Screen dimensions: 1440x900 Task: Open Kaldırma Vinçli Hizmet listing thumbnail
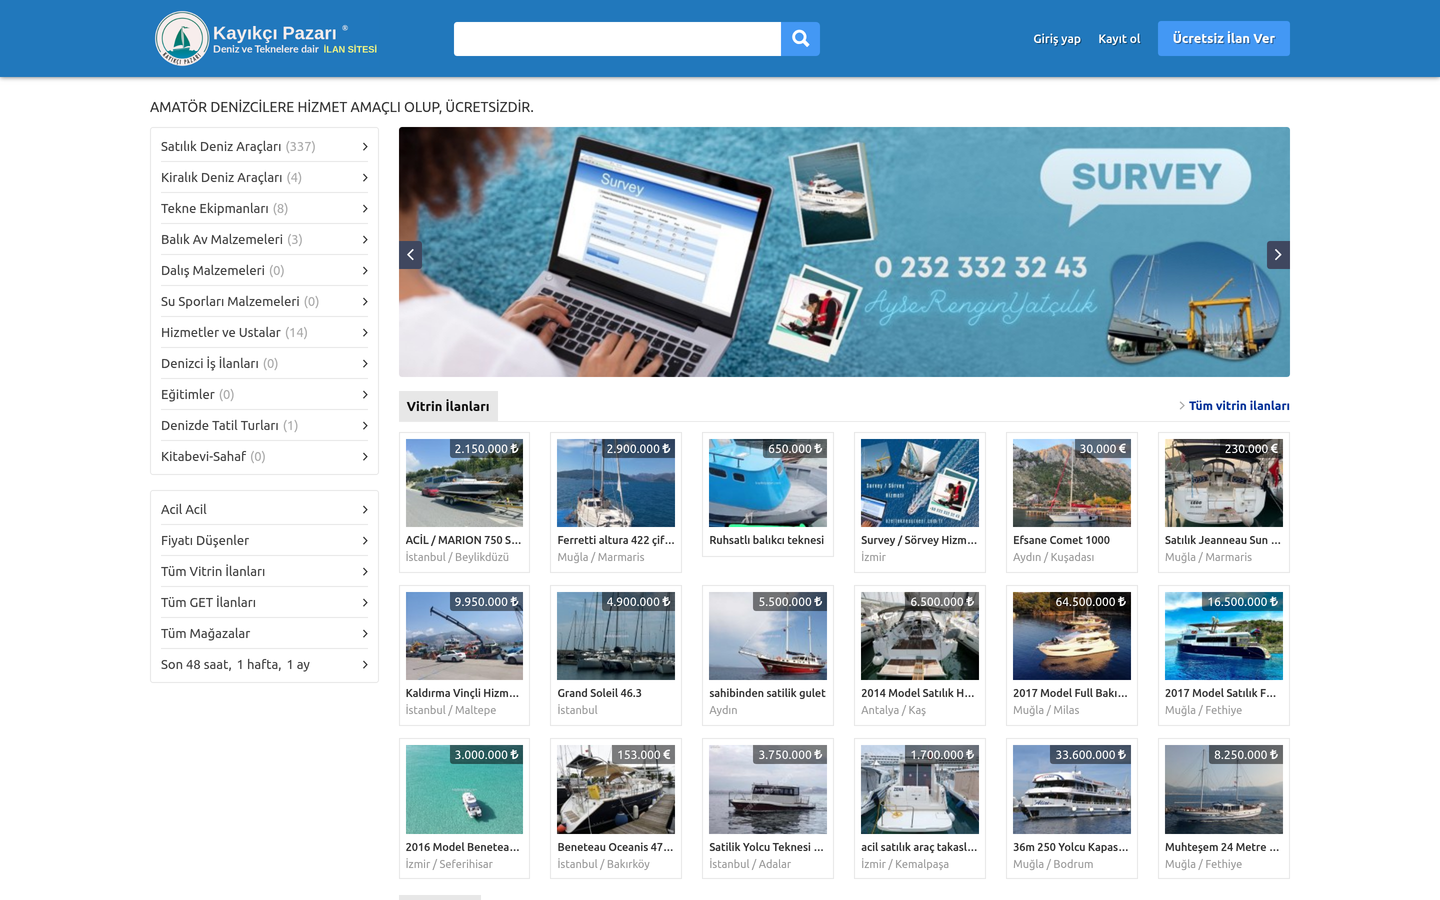click(x=464, y=636)
